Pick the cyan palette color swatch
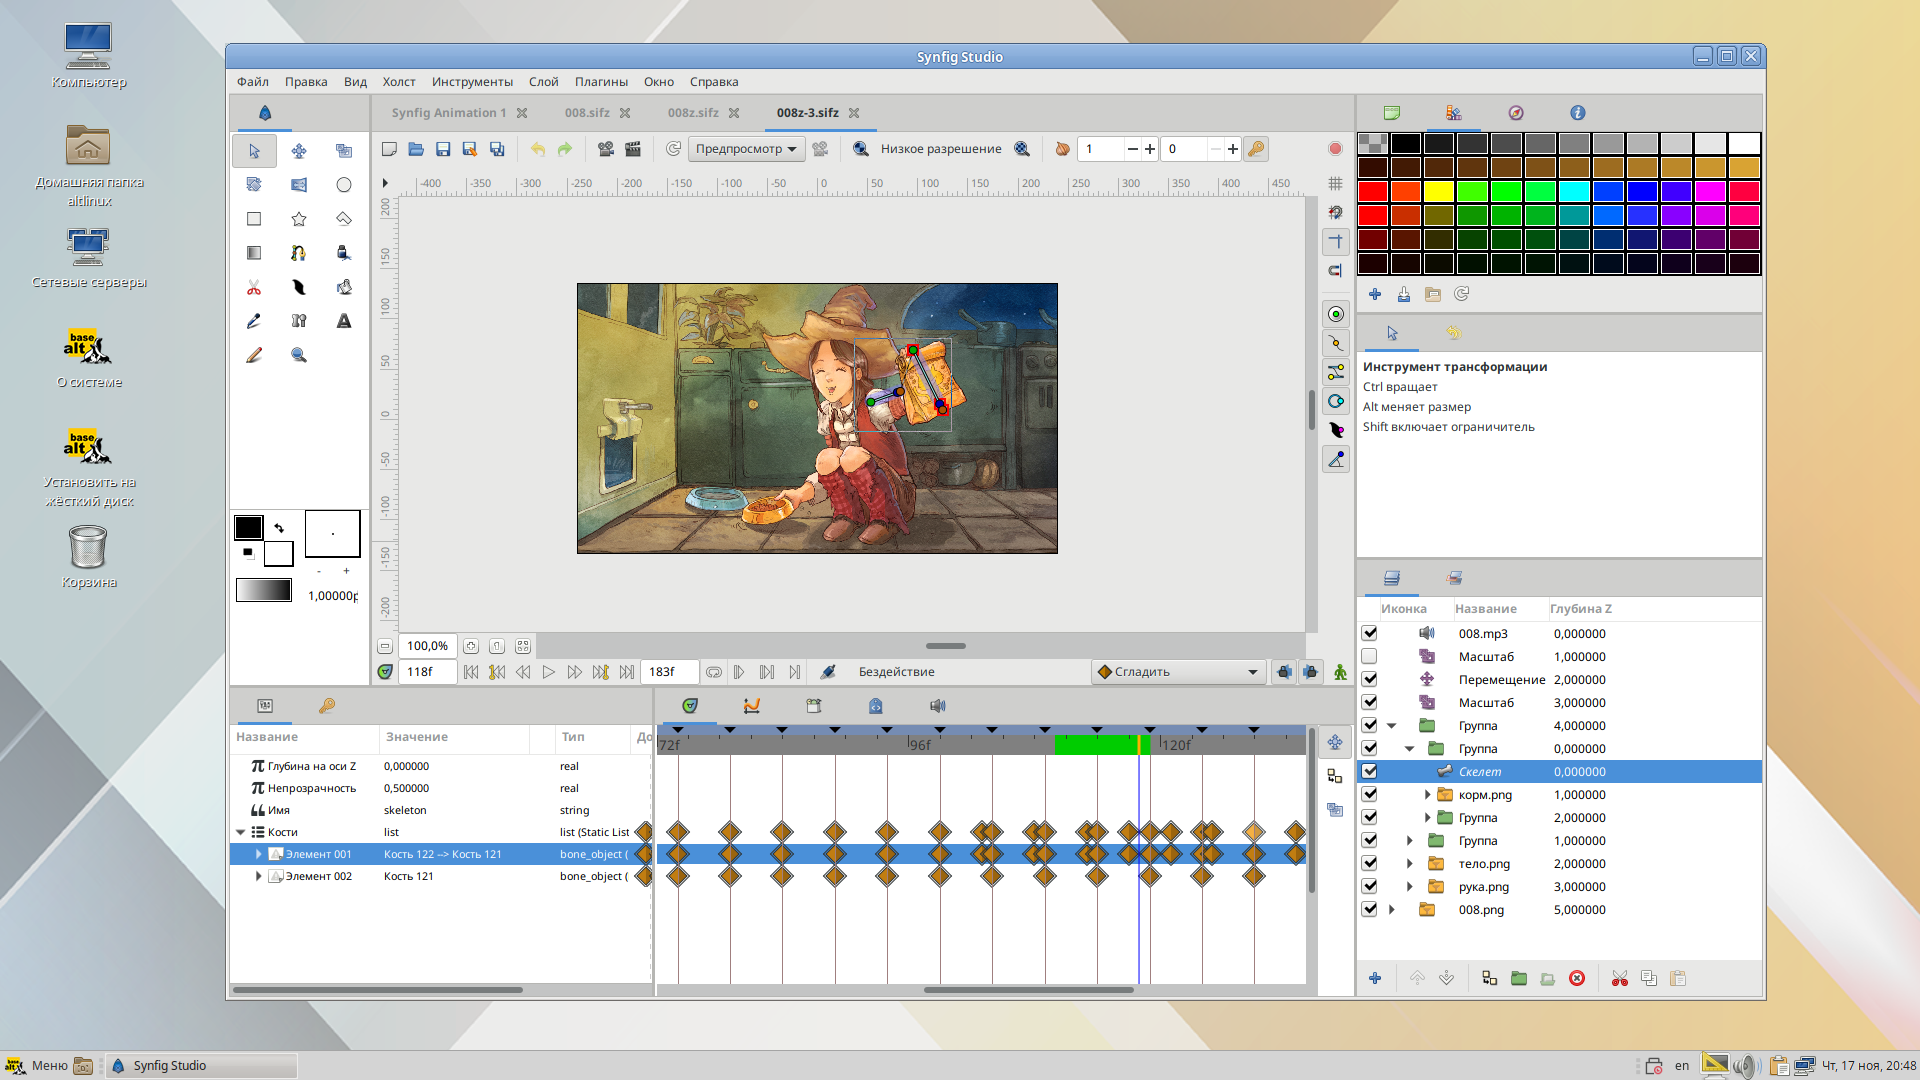Viewport: 1920px width, 1080px height. click(x=1574, y=191)
